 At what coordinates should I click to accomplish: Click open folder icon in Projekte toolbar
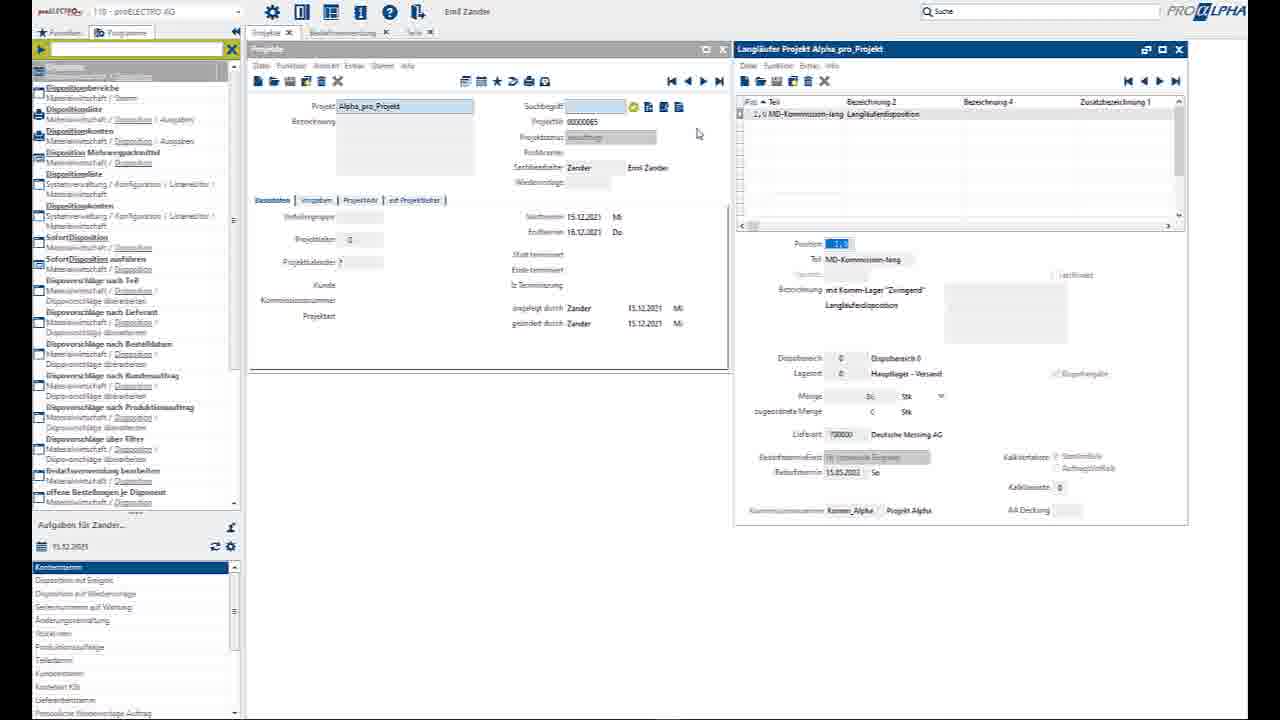tap(274, 81)
